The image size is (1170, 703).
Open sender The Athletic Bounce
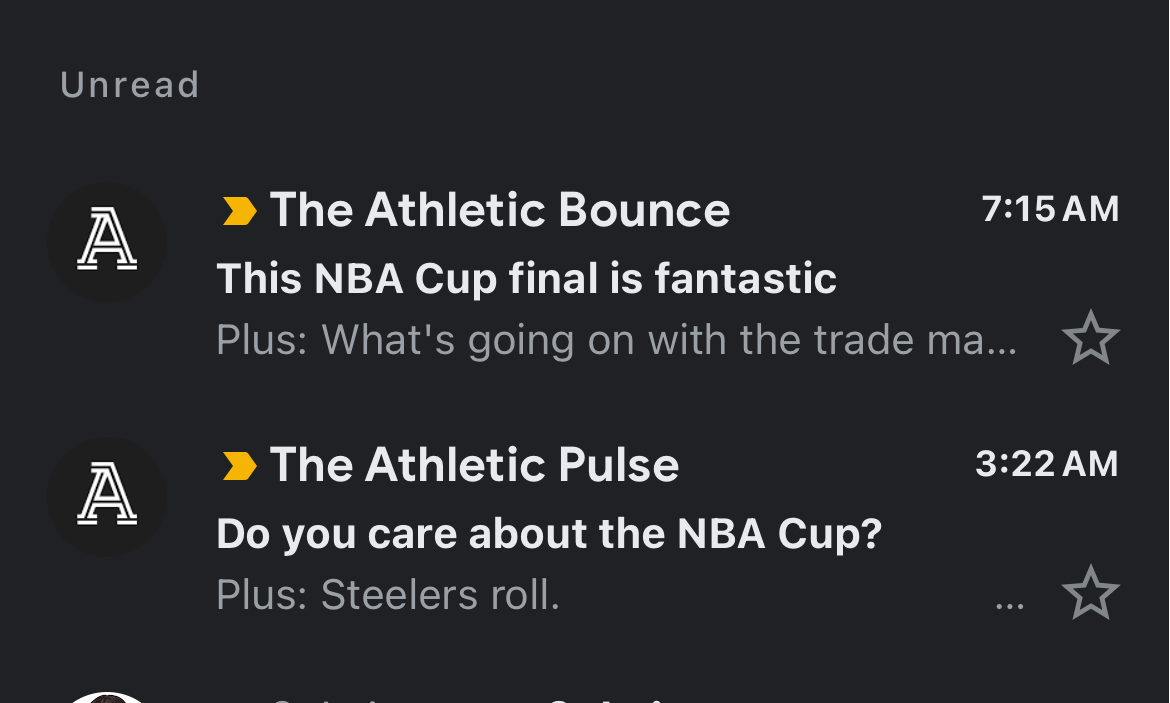coord(500,210)
